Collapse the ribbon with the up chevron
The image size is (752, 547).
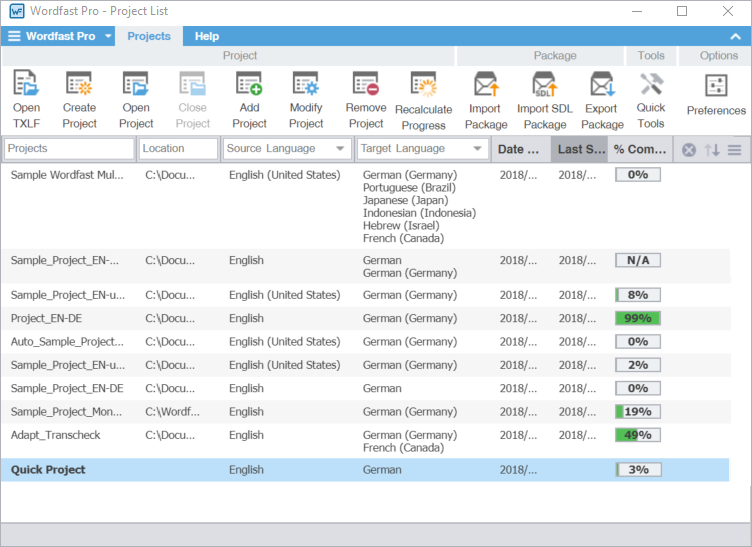735,36
